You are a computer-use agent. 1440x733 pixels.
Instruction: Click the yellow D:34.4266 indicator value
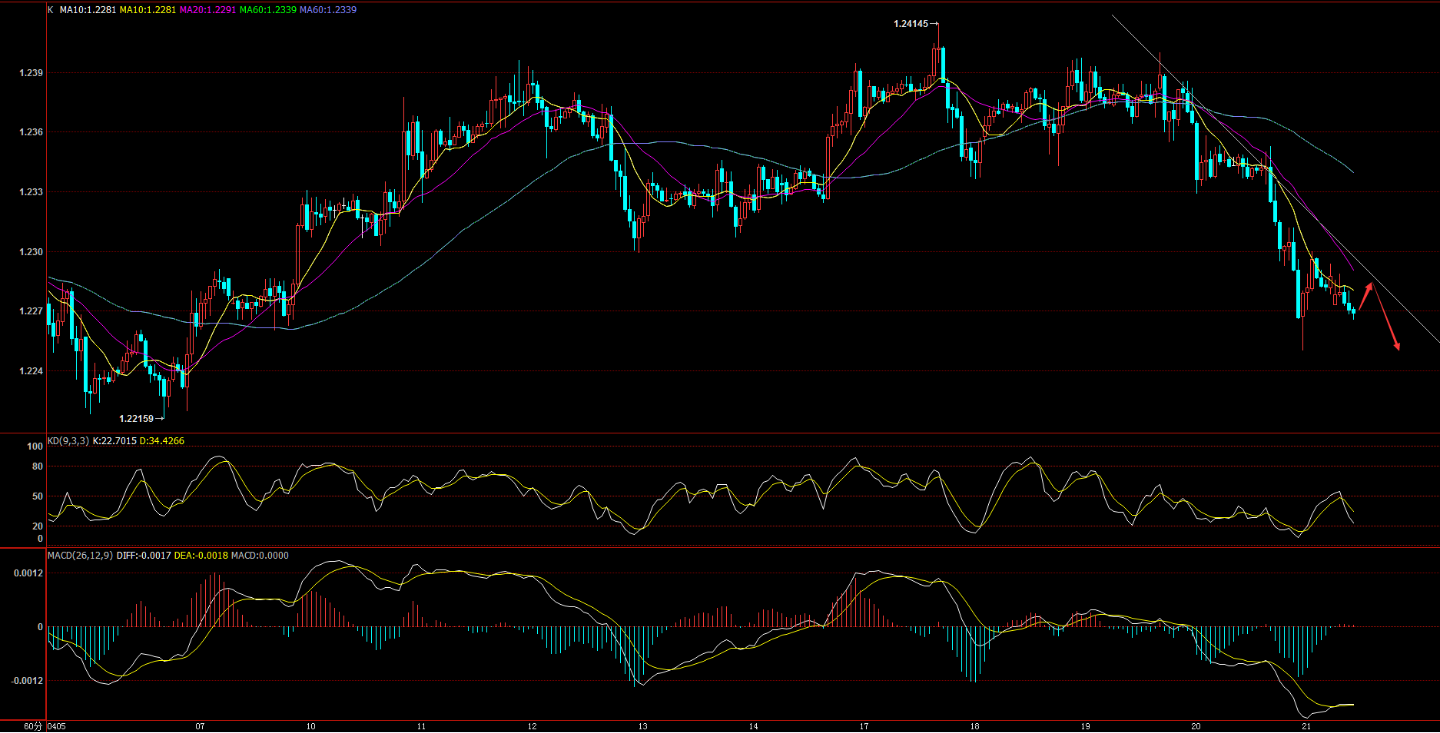(x=162, y=440)
